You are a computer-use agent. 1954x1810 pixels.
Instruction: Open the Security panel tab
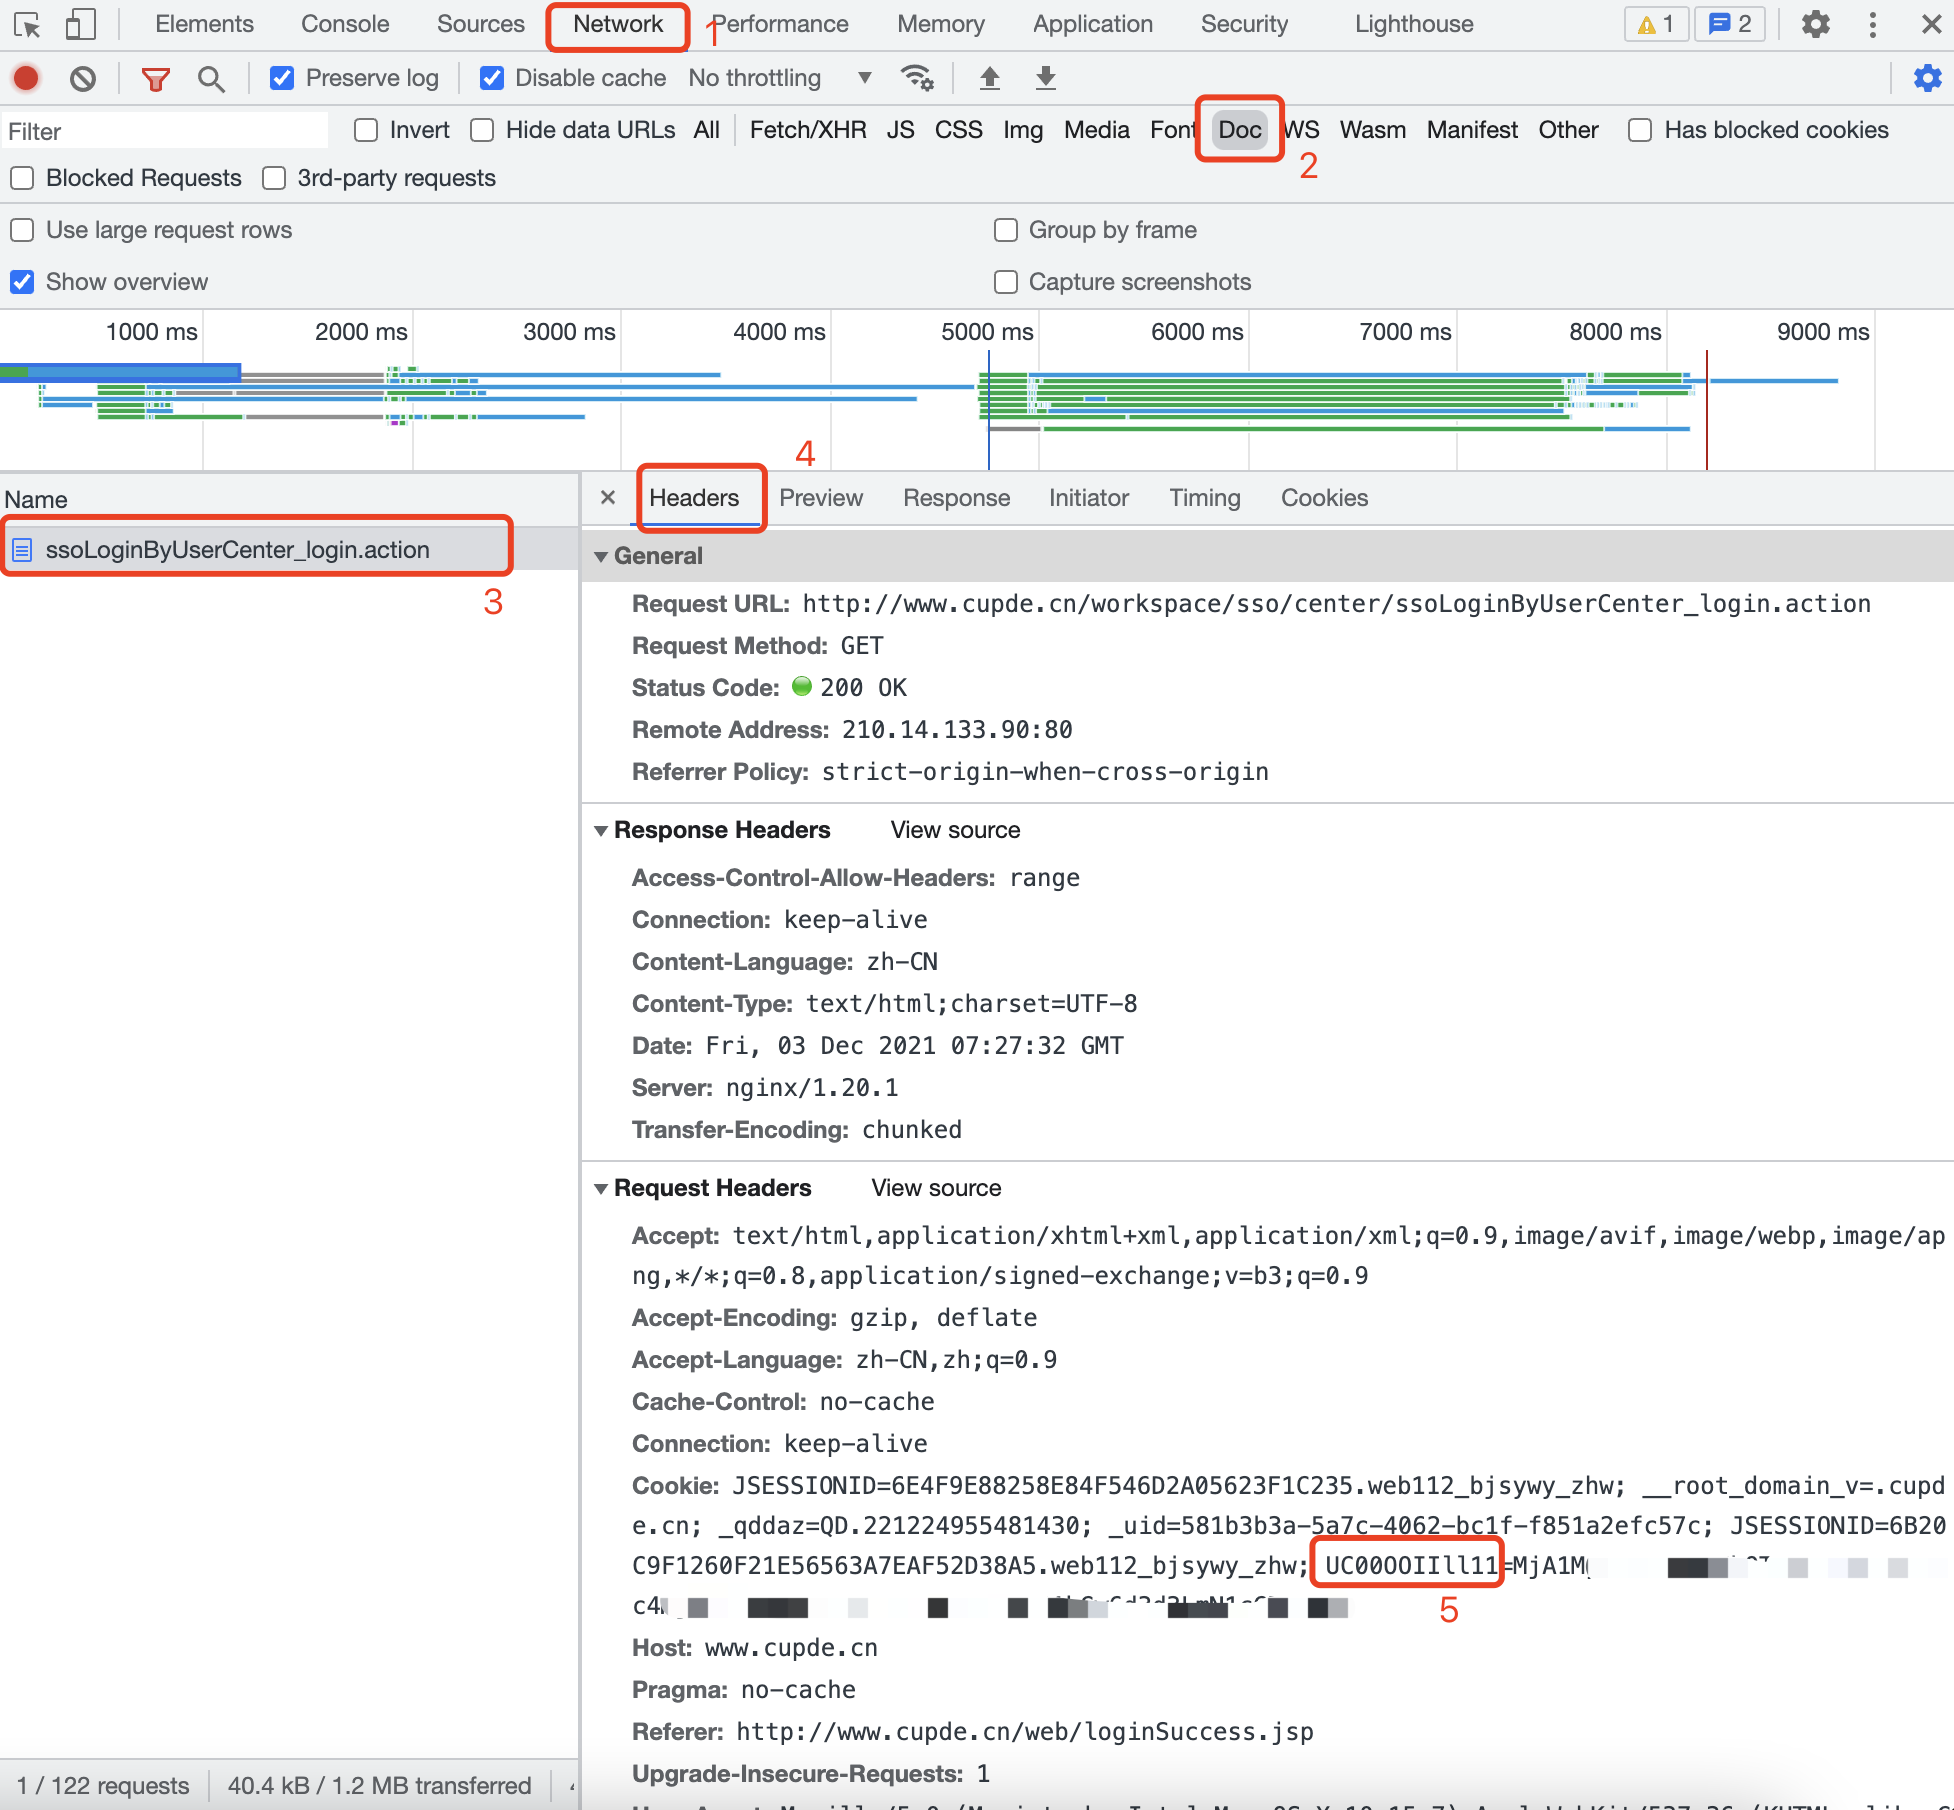(x=1244, y=24)
